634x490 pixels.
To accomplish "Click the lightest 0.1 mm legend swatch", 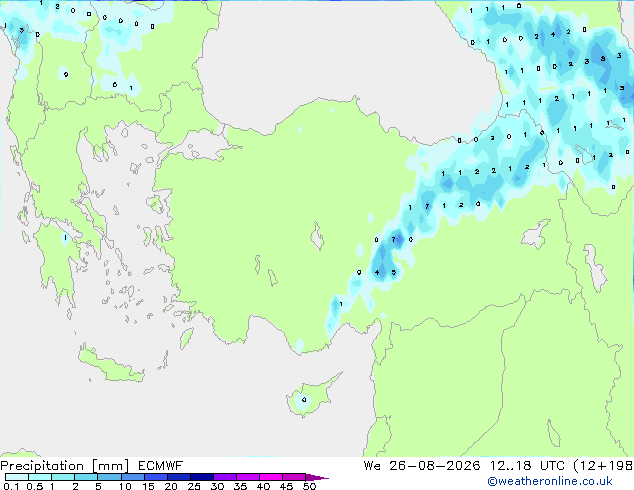I will (x=17, y=477).
